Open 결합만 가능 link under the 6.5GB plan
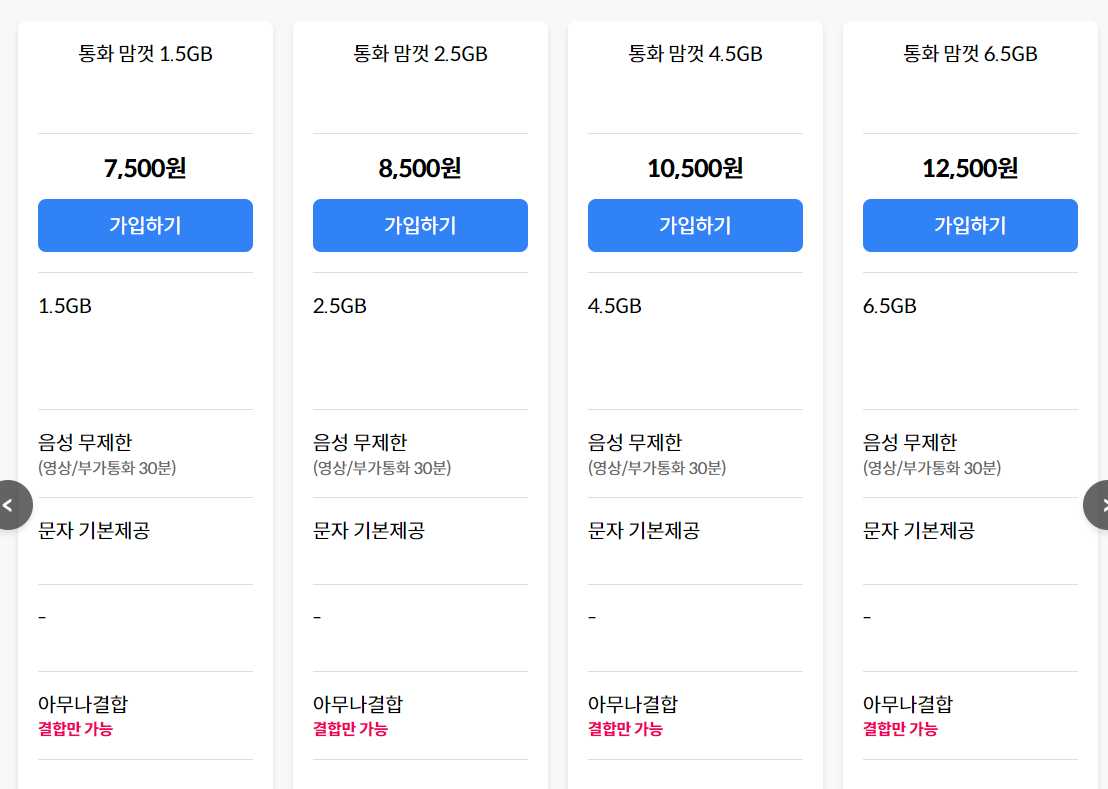1108x789 pixels. (x=899, y=729)
